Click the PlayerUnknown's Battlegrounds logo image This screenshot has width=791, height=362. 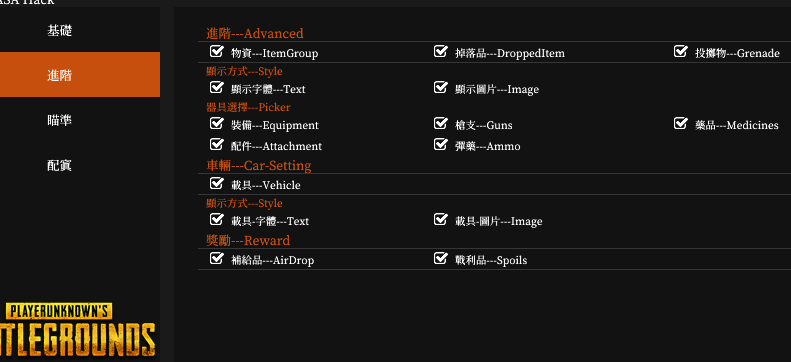click(x=78, y=330)
